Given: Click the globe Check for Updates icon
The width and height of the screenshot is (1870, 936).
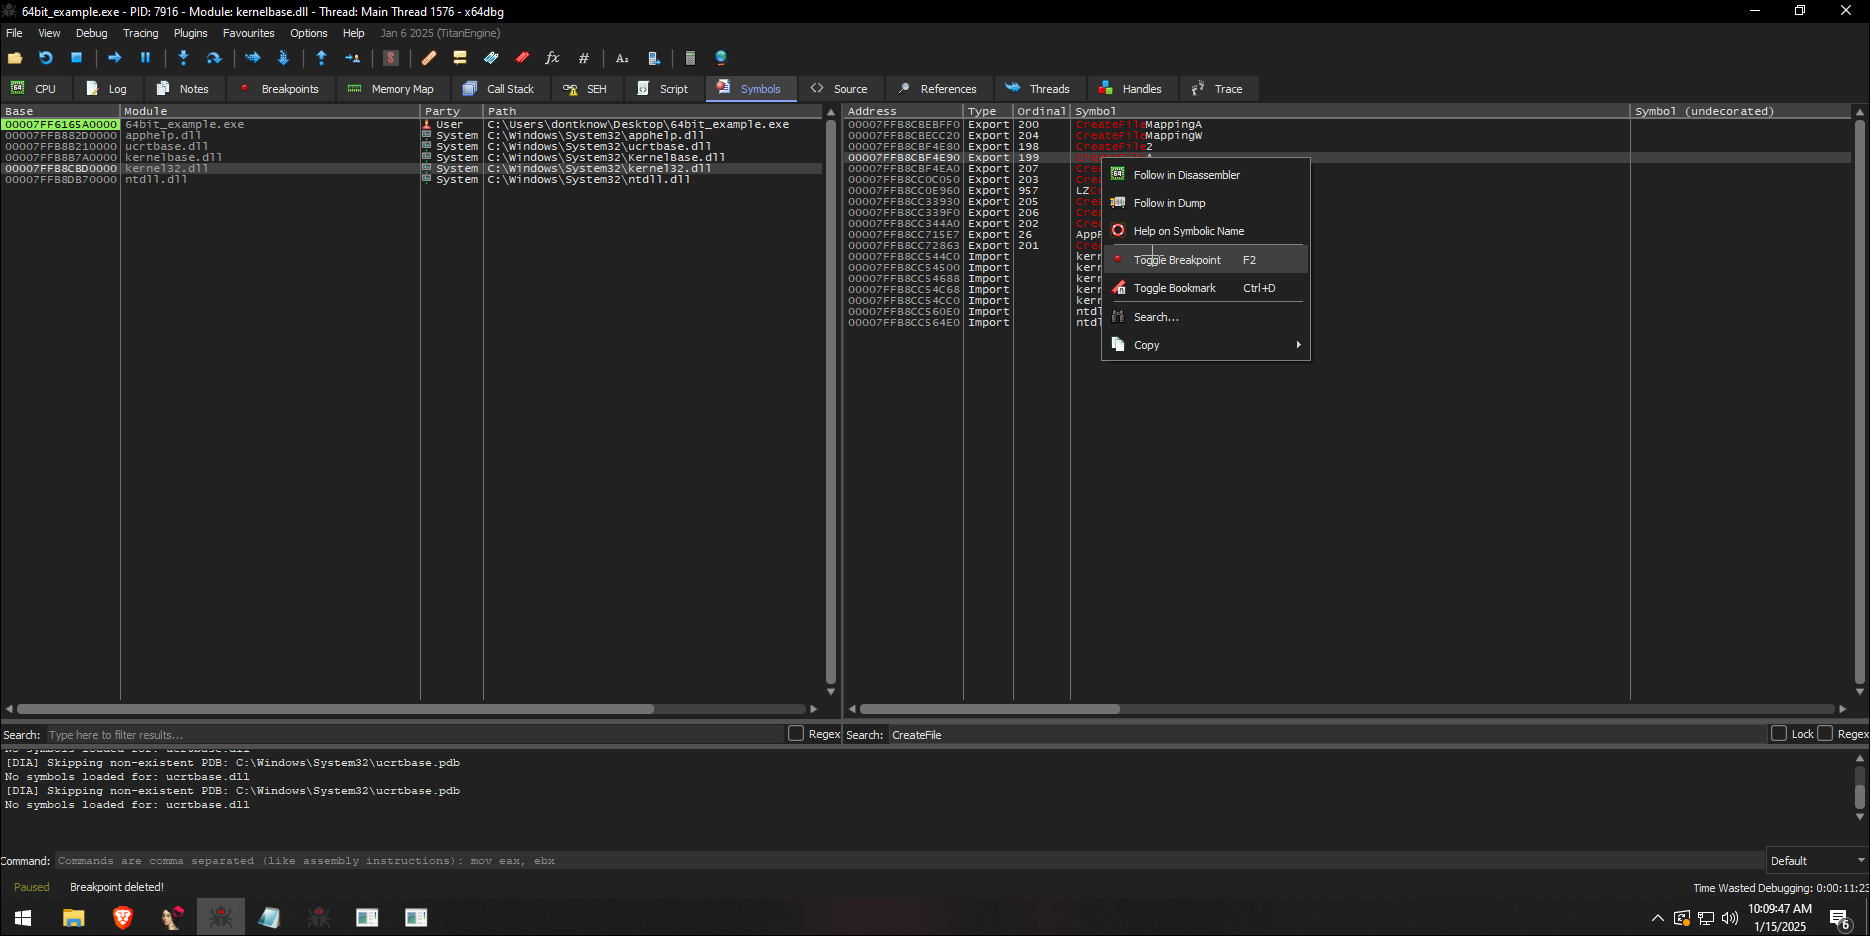Looking at the screenshot, I should [721, 58].
